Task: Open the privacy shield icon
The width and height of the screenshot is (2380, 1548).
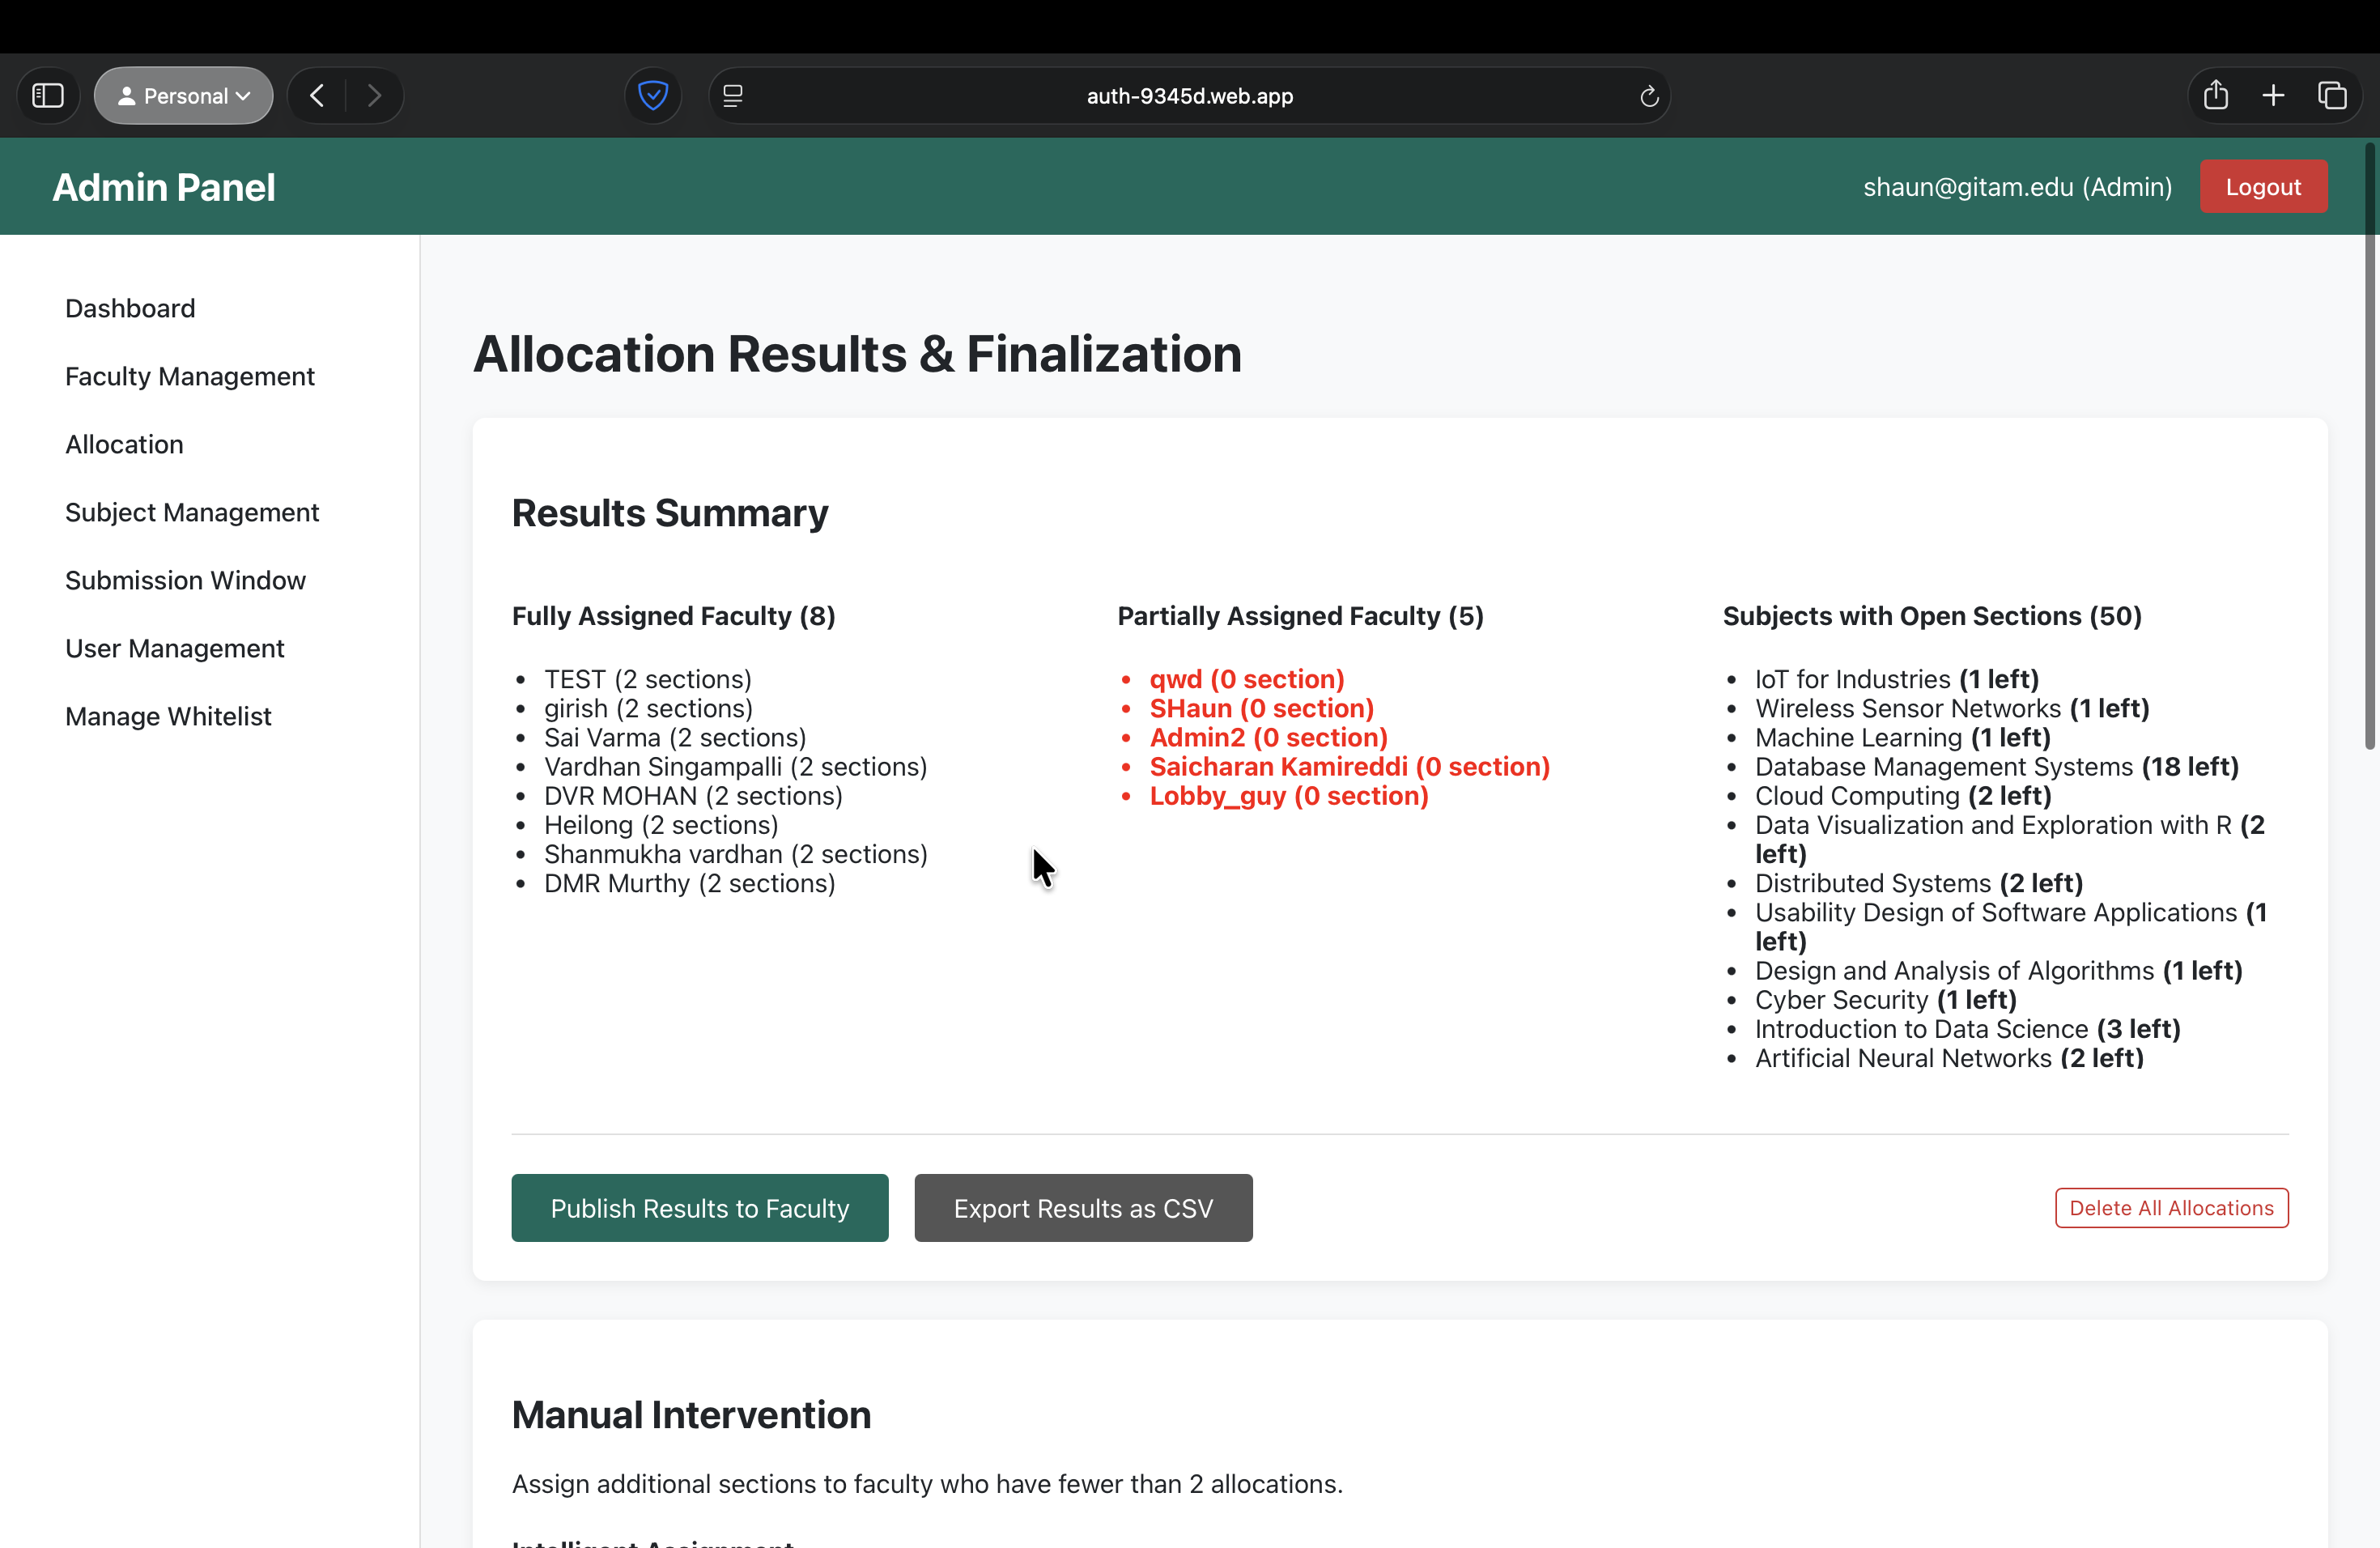Action: [x=653, y=96]
